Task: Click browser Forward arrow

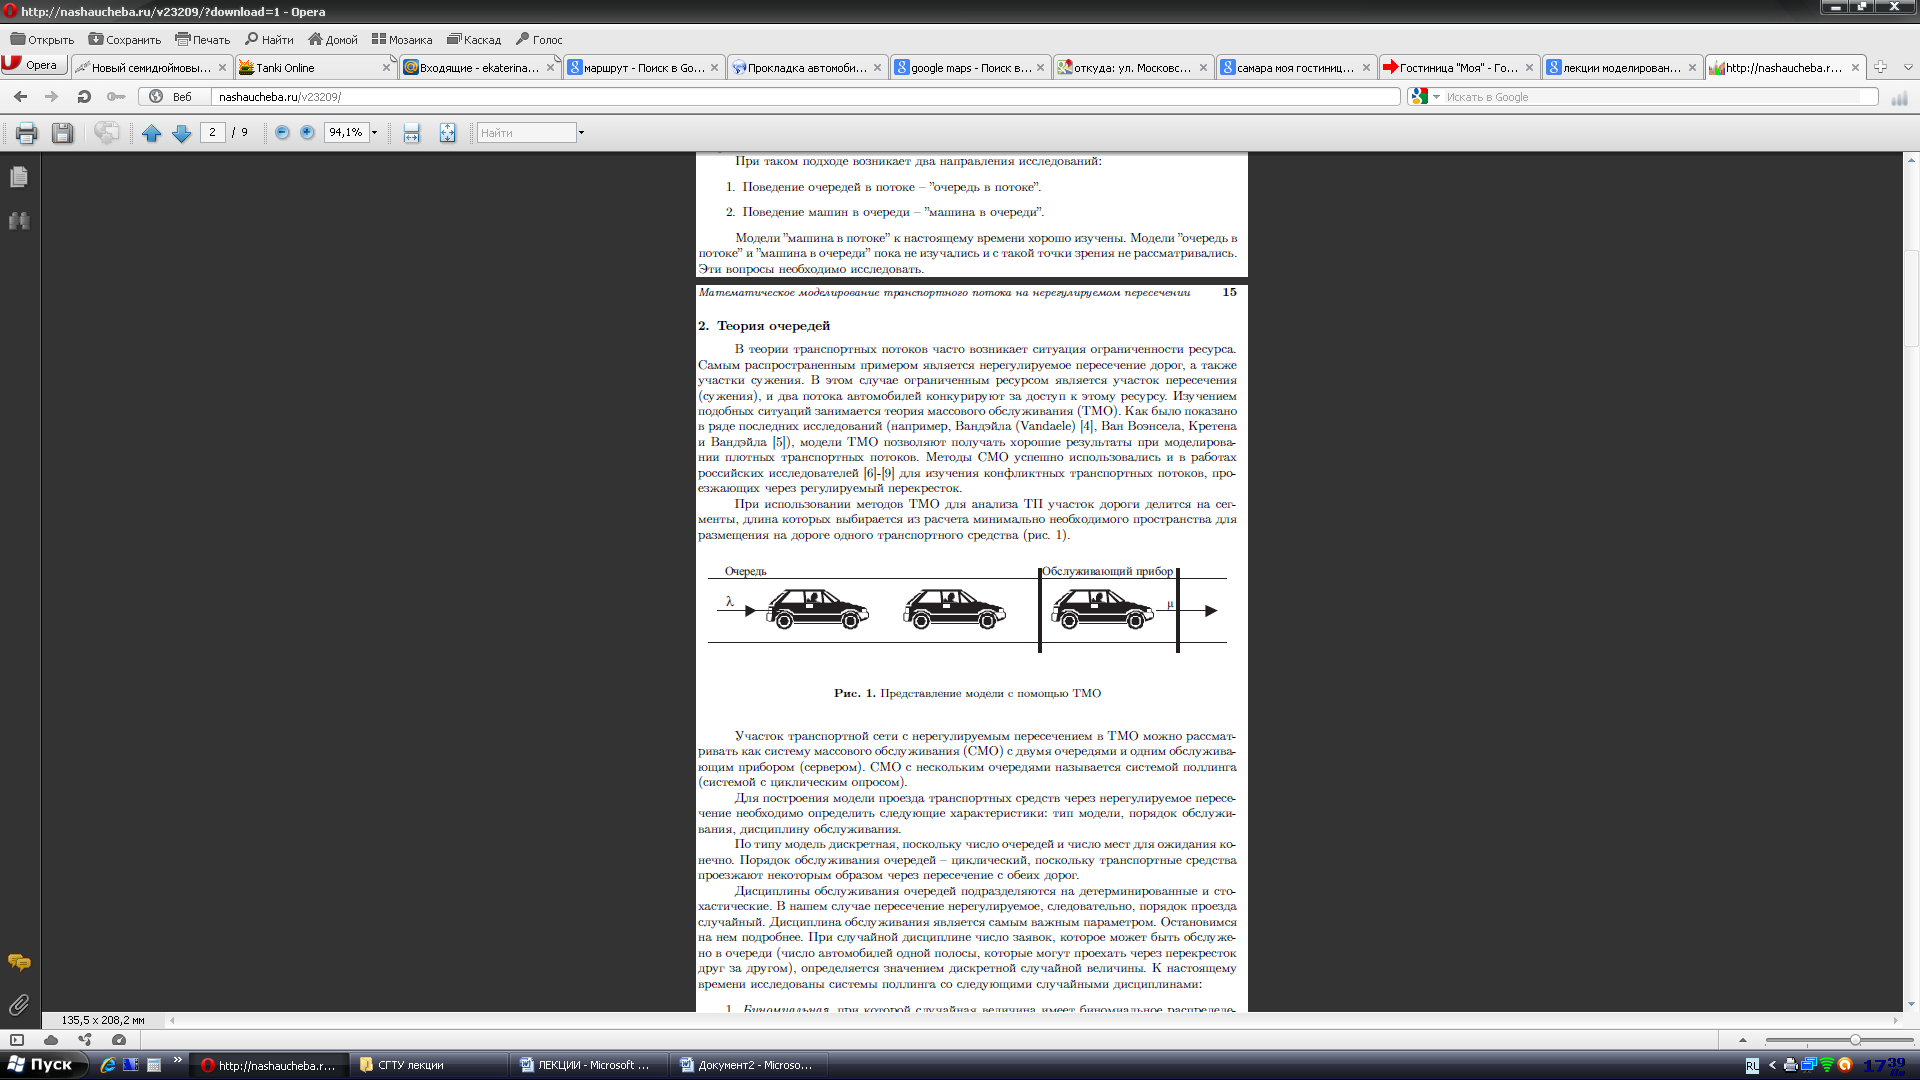Action: pyautogui.click(x=52, y=97)
